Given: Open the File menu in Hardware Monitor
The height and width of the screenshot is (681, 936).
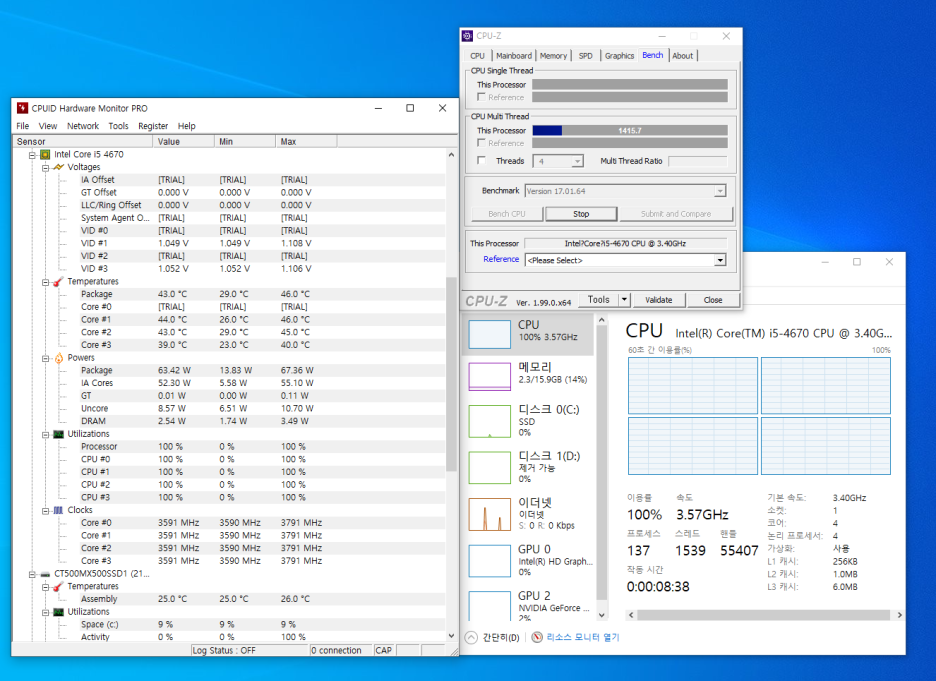Looking at the screenshot, I should coord(23,126).
